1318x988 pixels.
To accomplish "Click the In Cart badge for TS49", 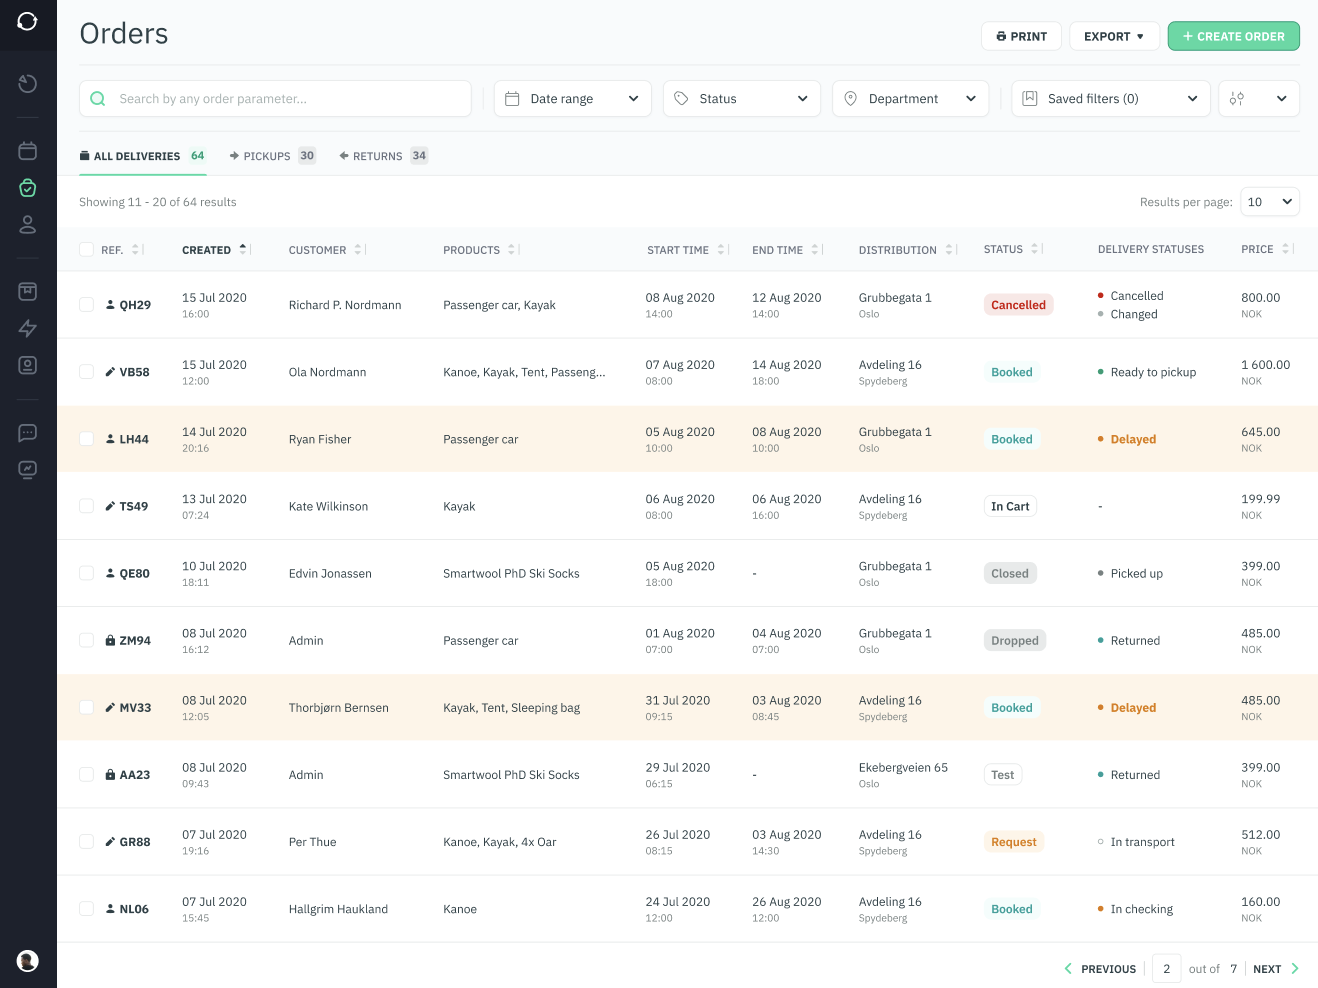I will click(1010, 506).
